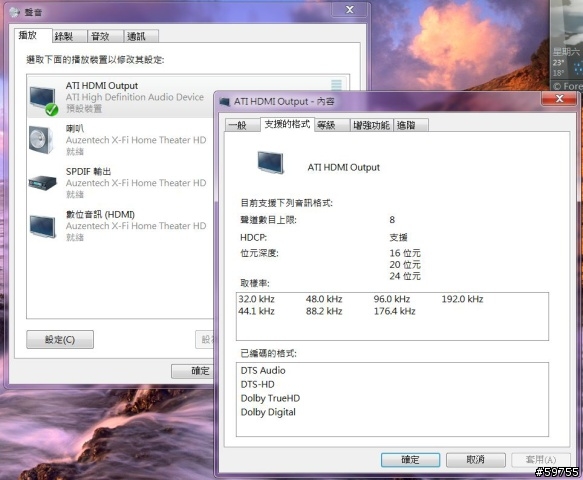
Task: Confirm with 確定 in properties dialog
Action: pos(410,460)
